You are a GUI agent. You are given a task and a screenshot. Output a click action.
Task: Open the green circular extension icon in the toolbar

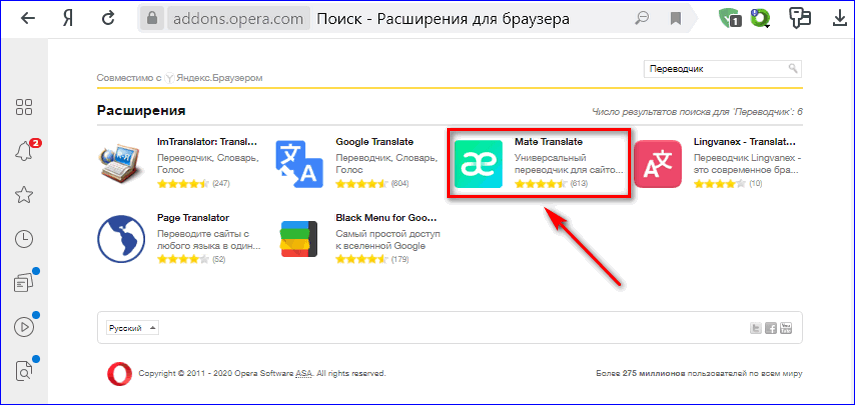click(x=760, y=19)
